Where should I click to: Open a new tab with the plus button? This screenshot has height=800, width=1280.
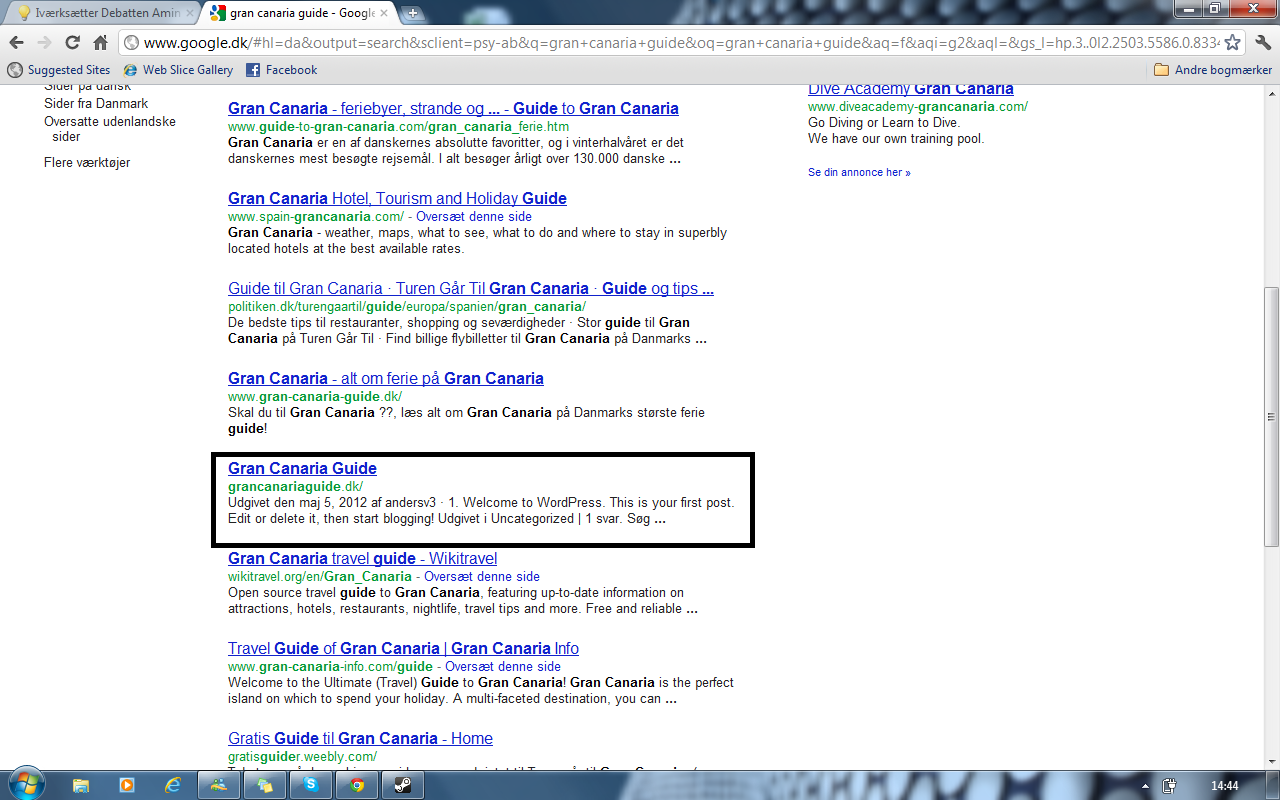pyautogui.click(x=412, y=14)
